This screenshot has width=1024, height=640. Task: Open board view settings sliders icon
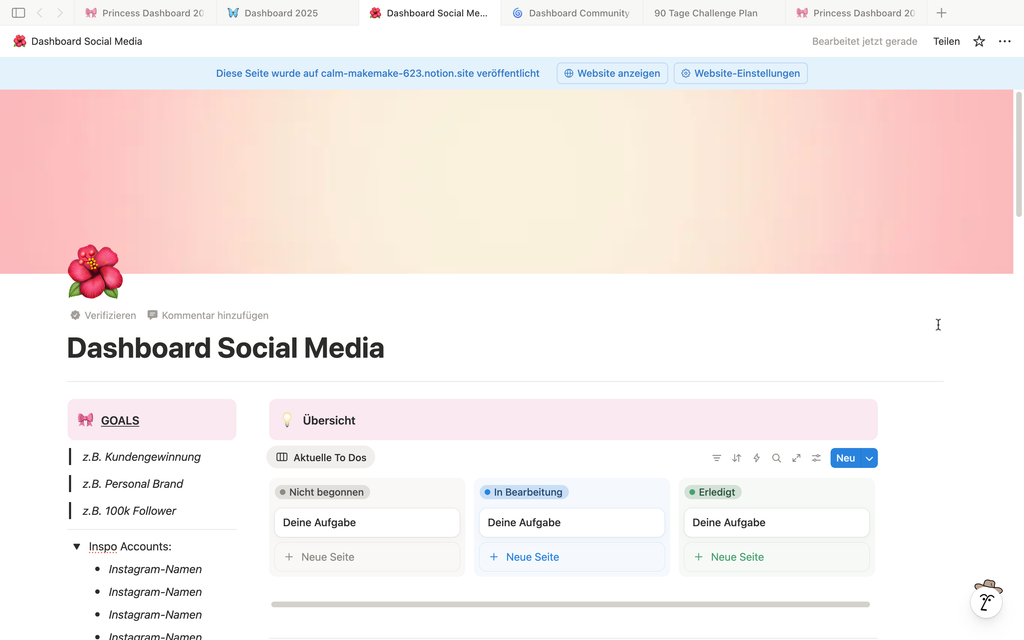click(816, 458)
